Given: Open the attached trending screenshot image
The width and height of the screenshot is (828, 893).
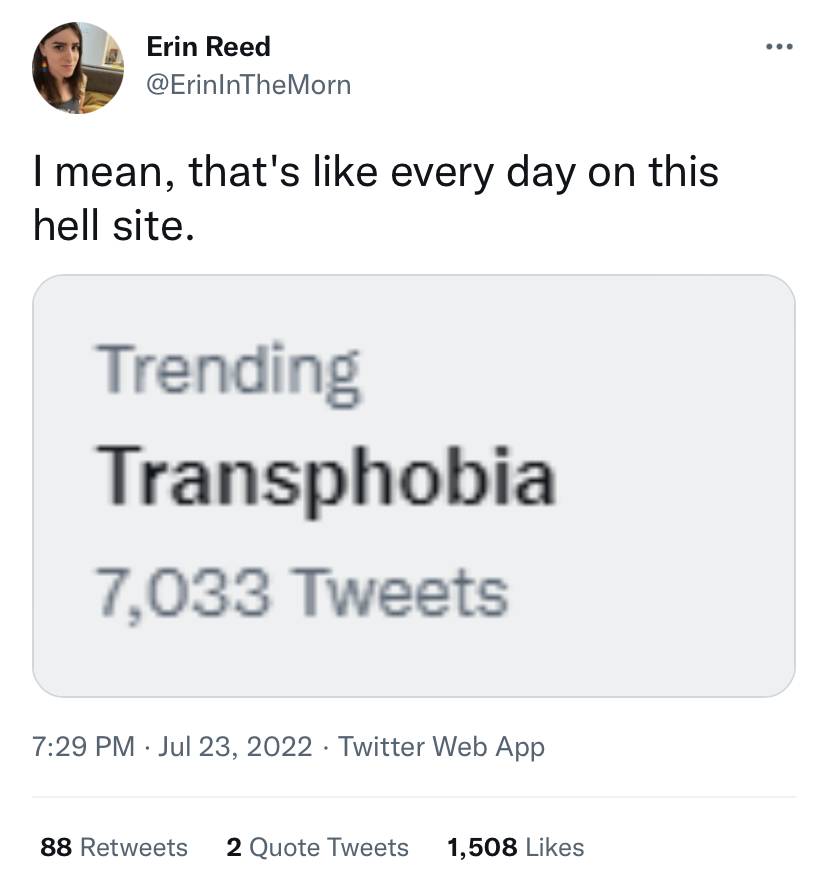Looking at the screenshot, I should coord(414,486).
